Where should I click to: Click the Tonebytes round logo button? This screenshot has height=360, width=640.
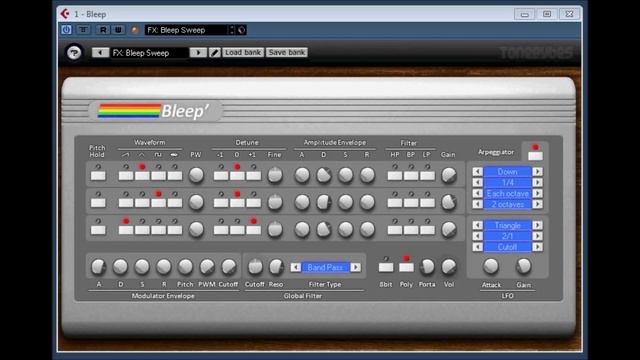(x=74, y=53)
